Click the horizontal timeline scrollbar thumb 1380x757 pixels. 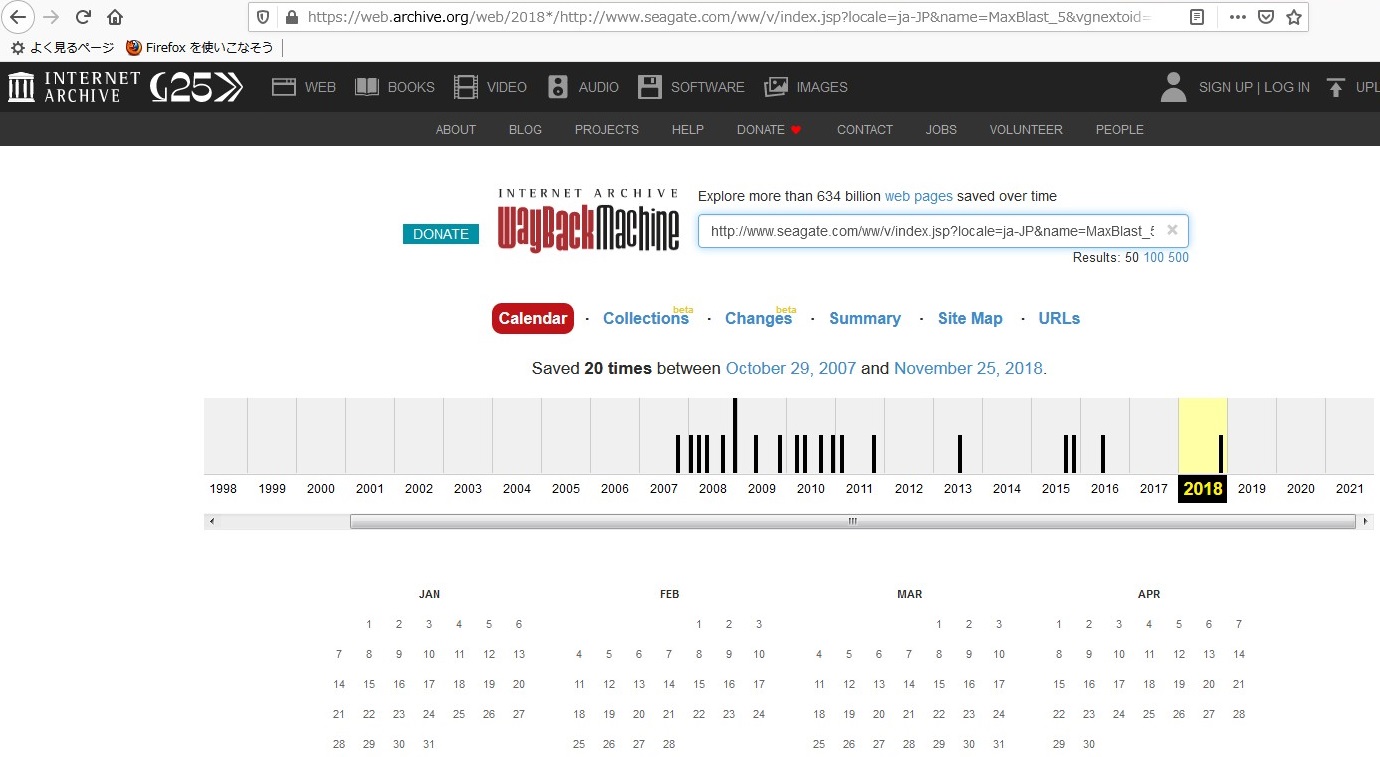pos(852,521)
